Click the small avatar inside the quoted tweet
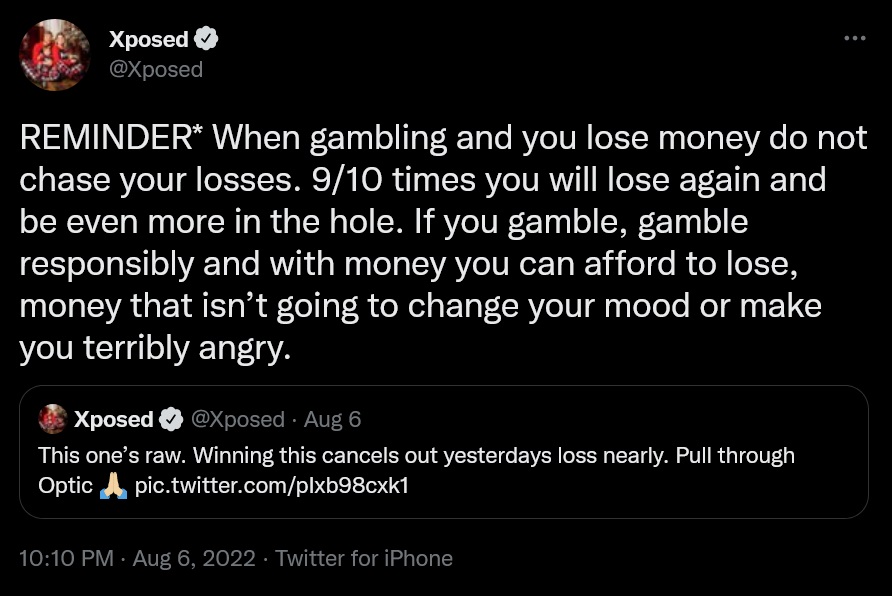This screenshot has width=892, height=596. (52, 419)
